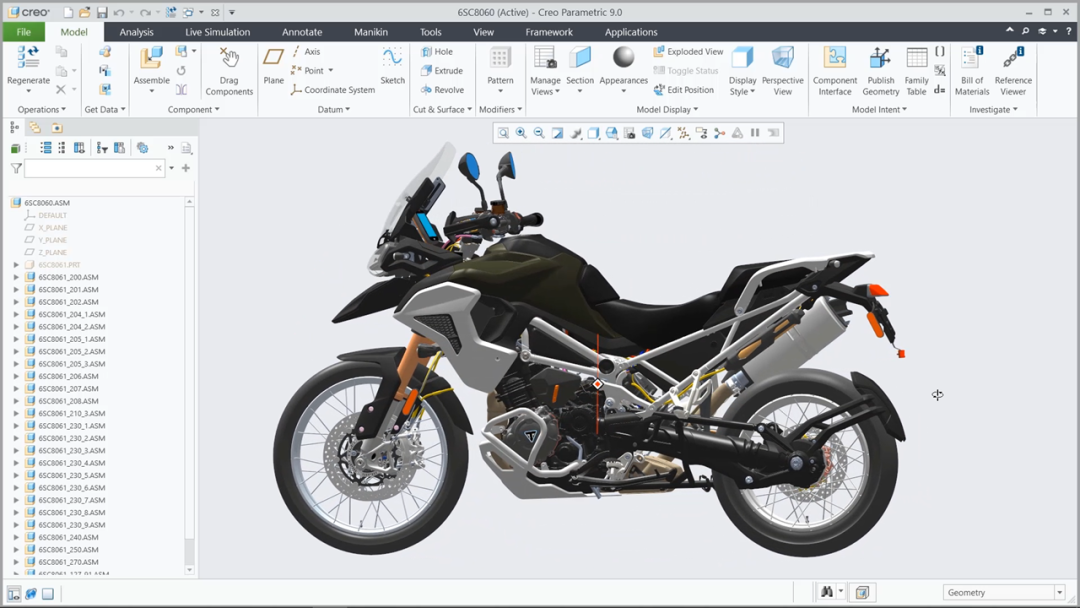Open the Applications tab

[x=631, y=32]
